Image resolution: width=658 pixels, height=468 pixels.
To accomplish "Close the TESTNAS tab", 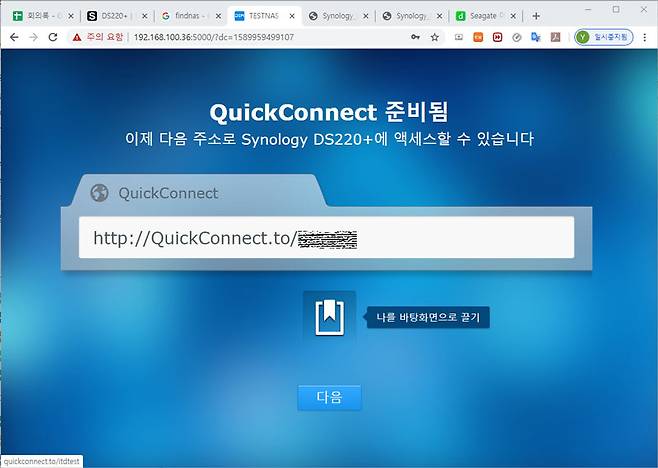I will 292,16.
